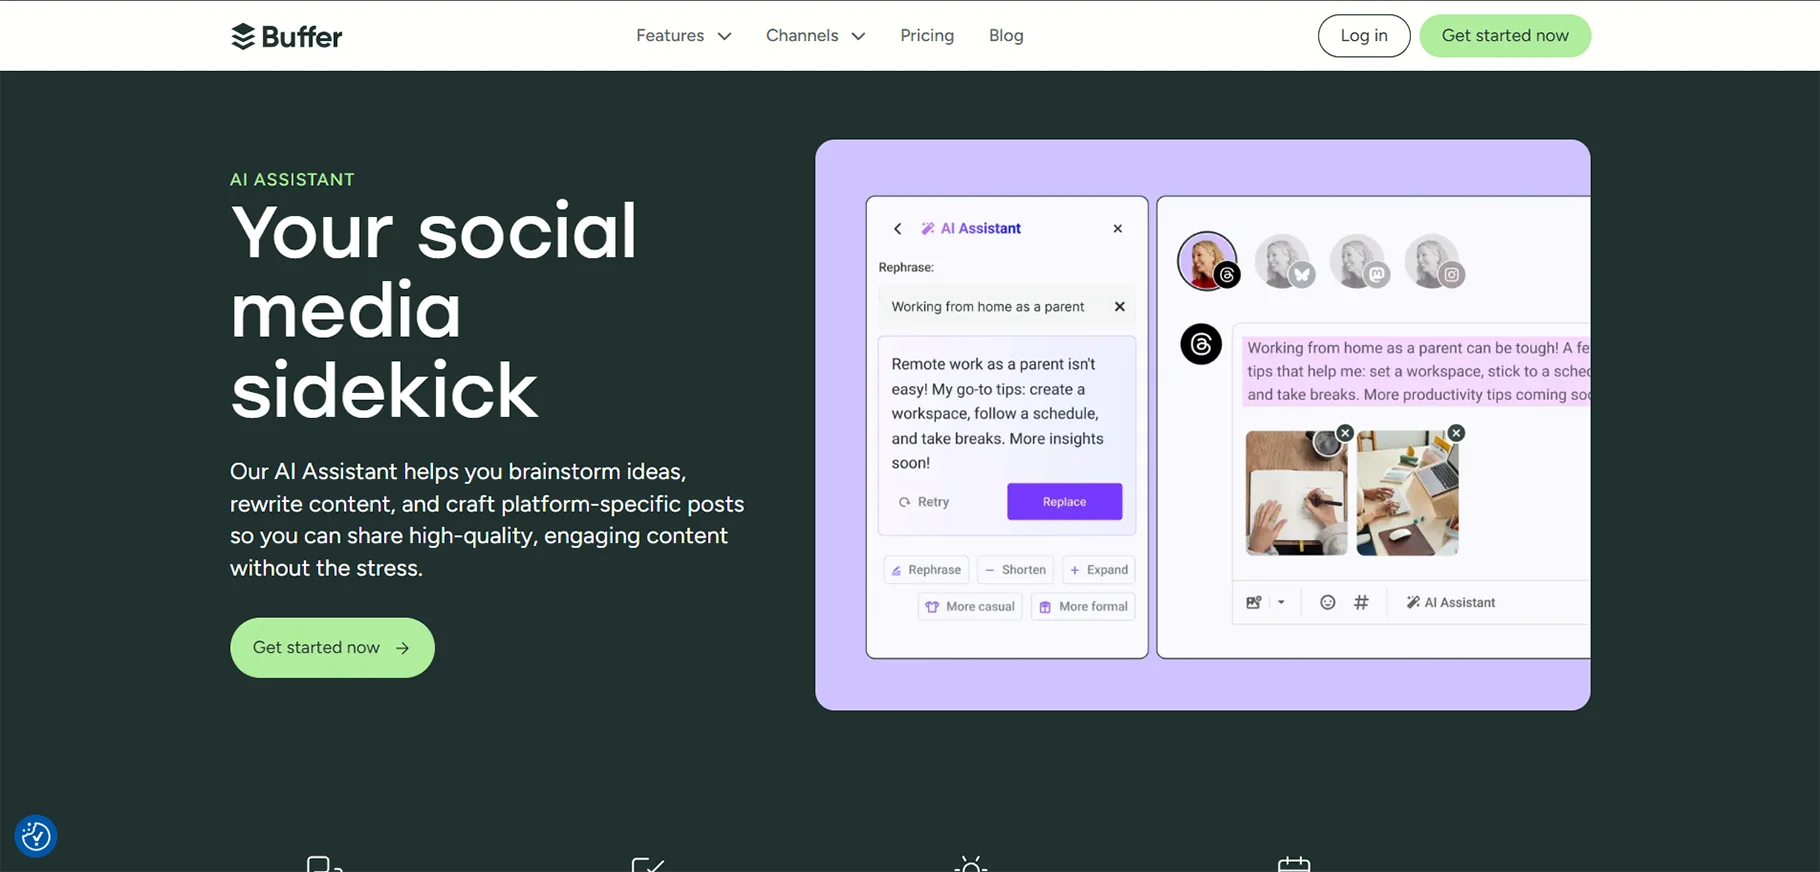Viewport: 1820px width, 872px height.
Task: Click the 'Remote work as a parent' suggestion text
Action: (998, 414)
